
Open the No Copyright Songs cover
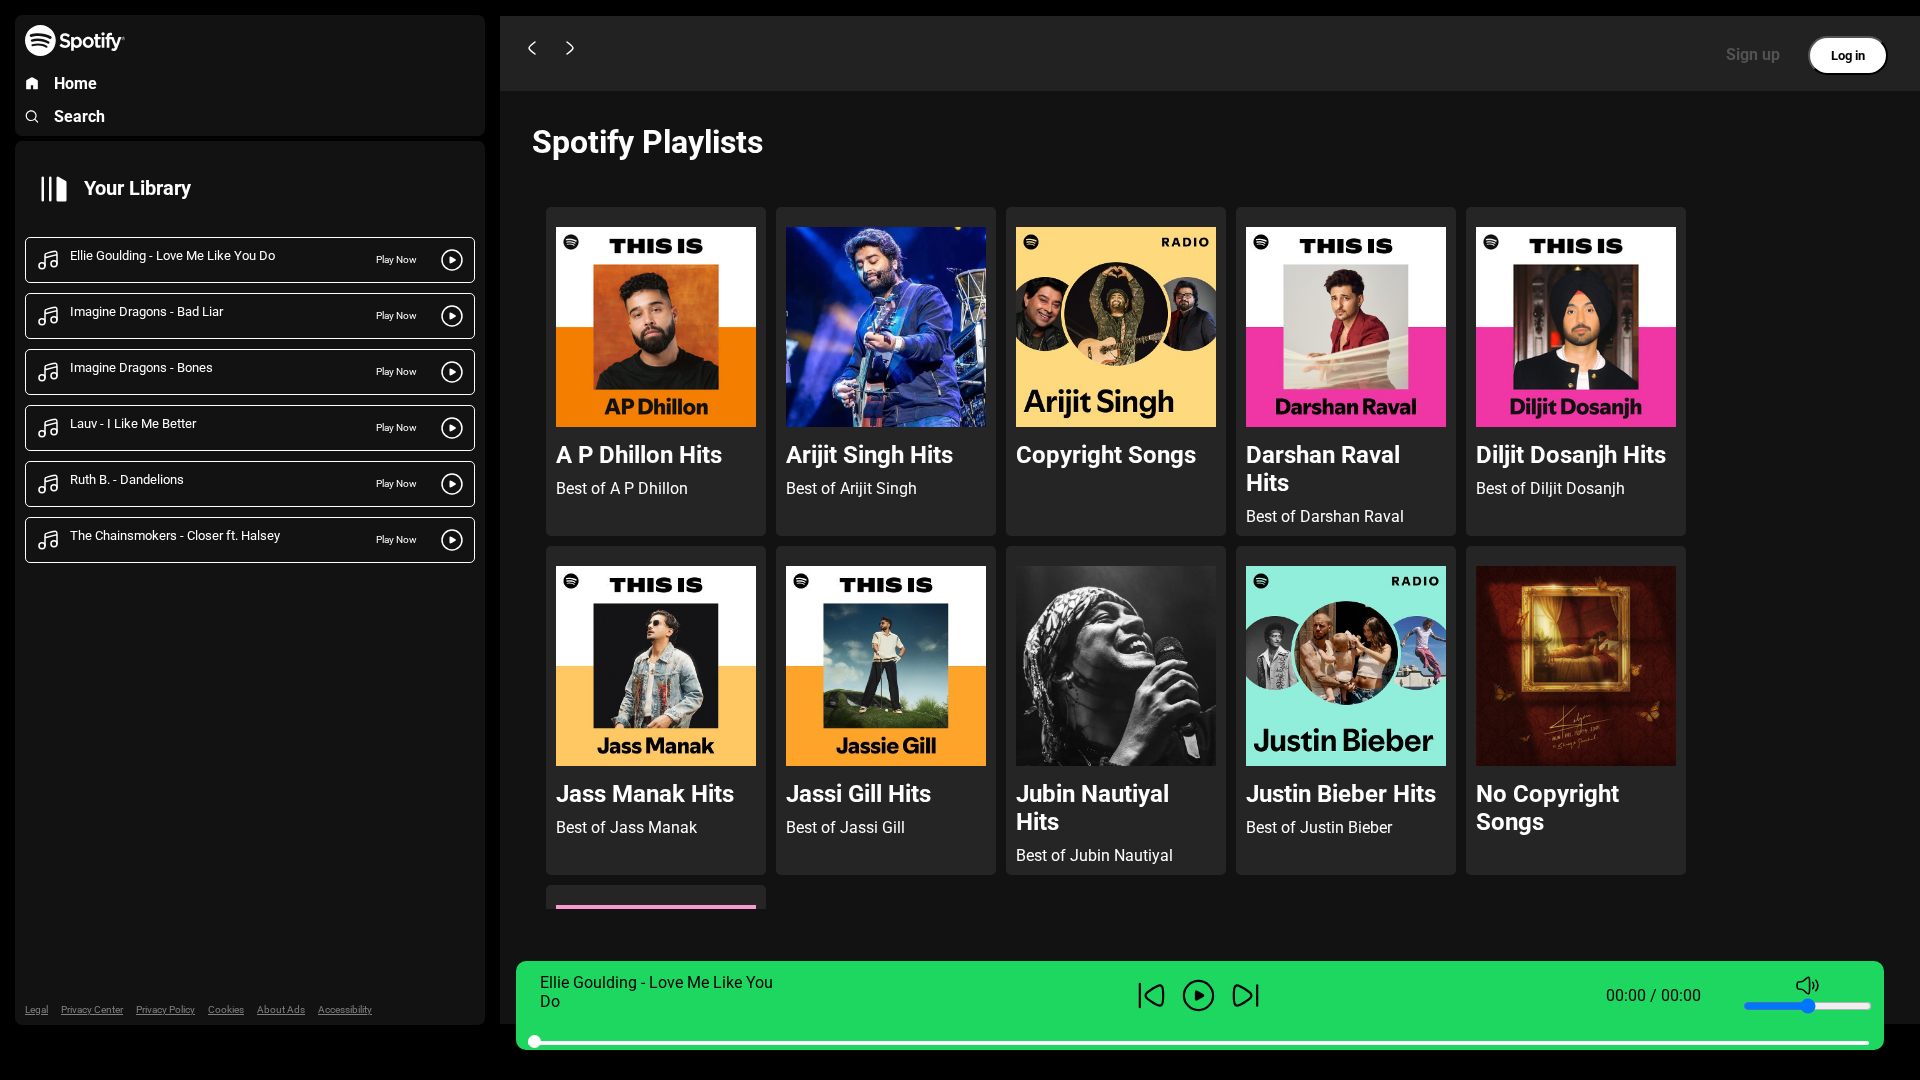tap(1576, 666)
